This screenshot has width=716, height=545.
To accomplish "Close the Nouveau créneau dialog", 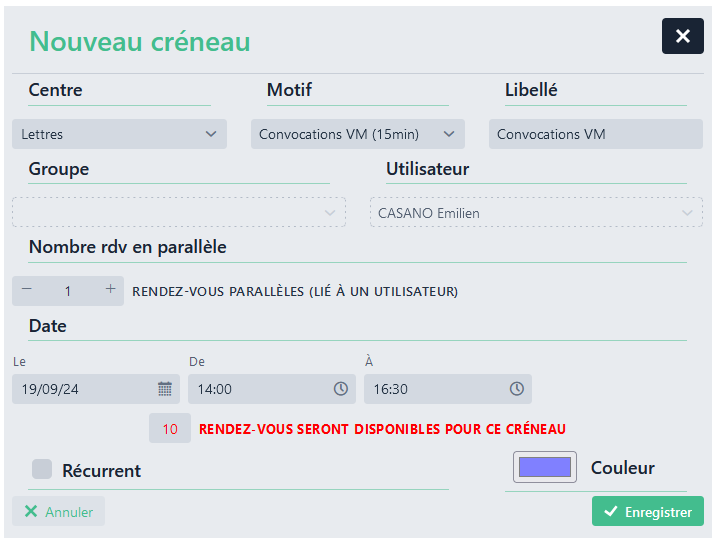I will click(682, 37).
